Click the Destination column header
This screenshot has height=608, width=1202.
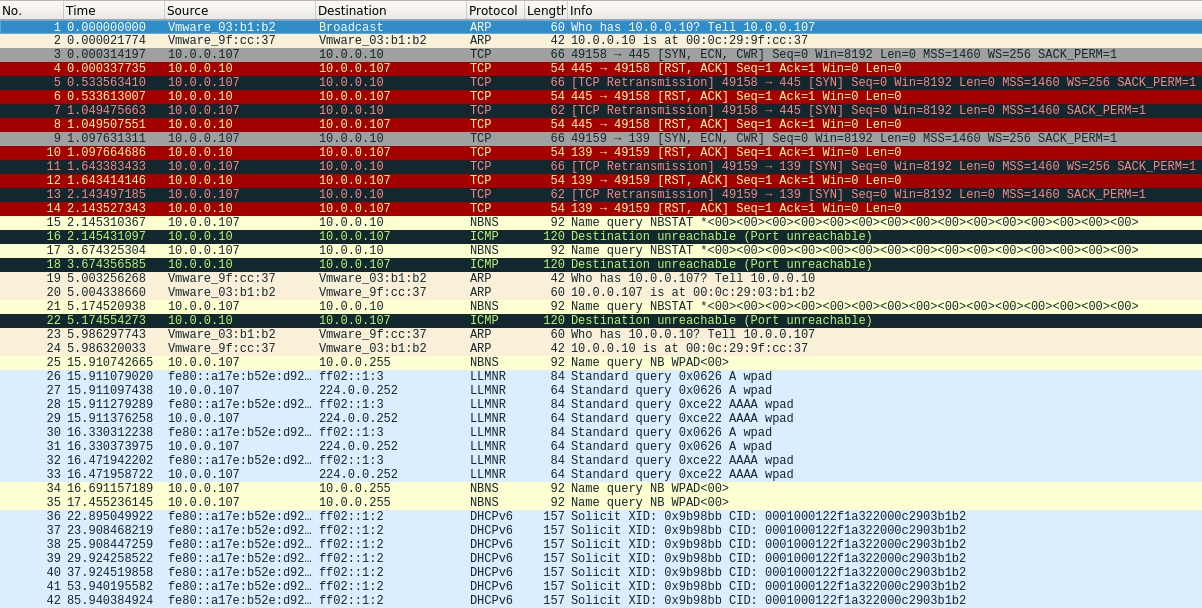point(391,10)
